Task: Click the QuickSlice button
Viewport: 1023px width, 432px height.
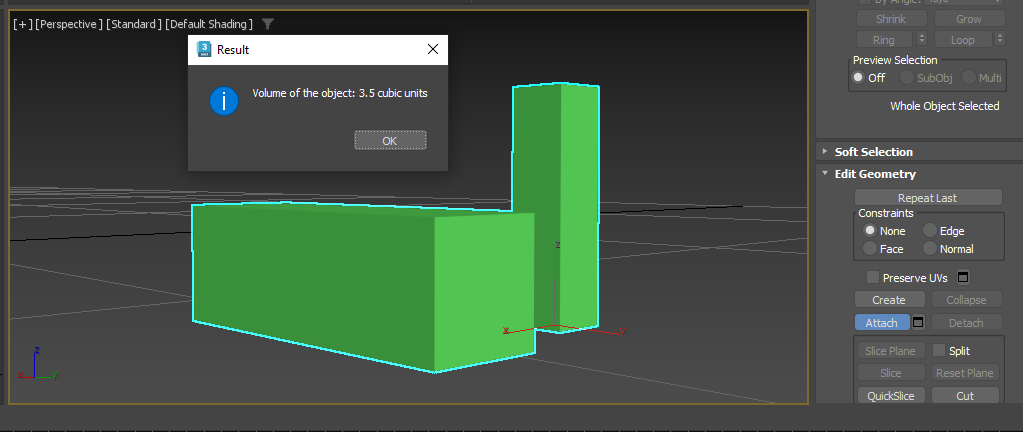Action: pos(890,395)
